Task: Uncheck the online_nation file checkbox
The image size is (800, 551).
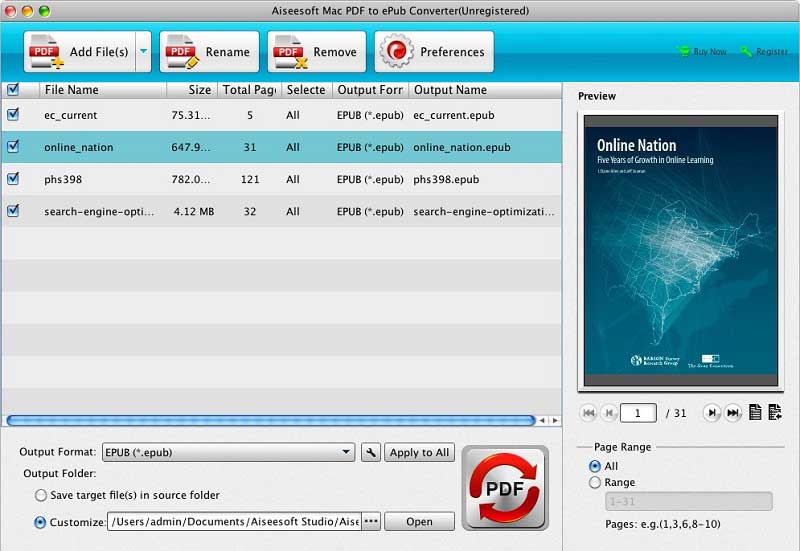Action: [x=13, y=146]
